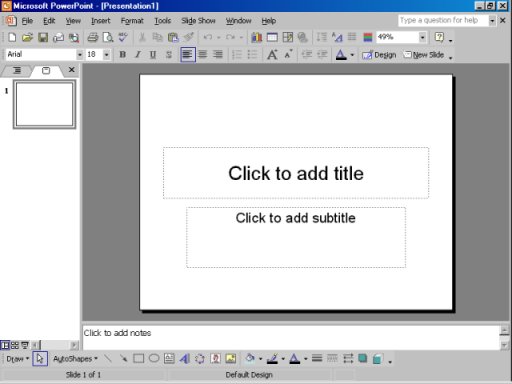This screenshot has width=512, height=384.
Task: Switch to Slide Sorter View button
Action: [15, 345]
